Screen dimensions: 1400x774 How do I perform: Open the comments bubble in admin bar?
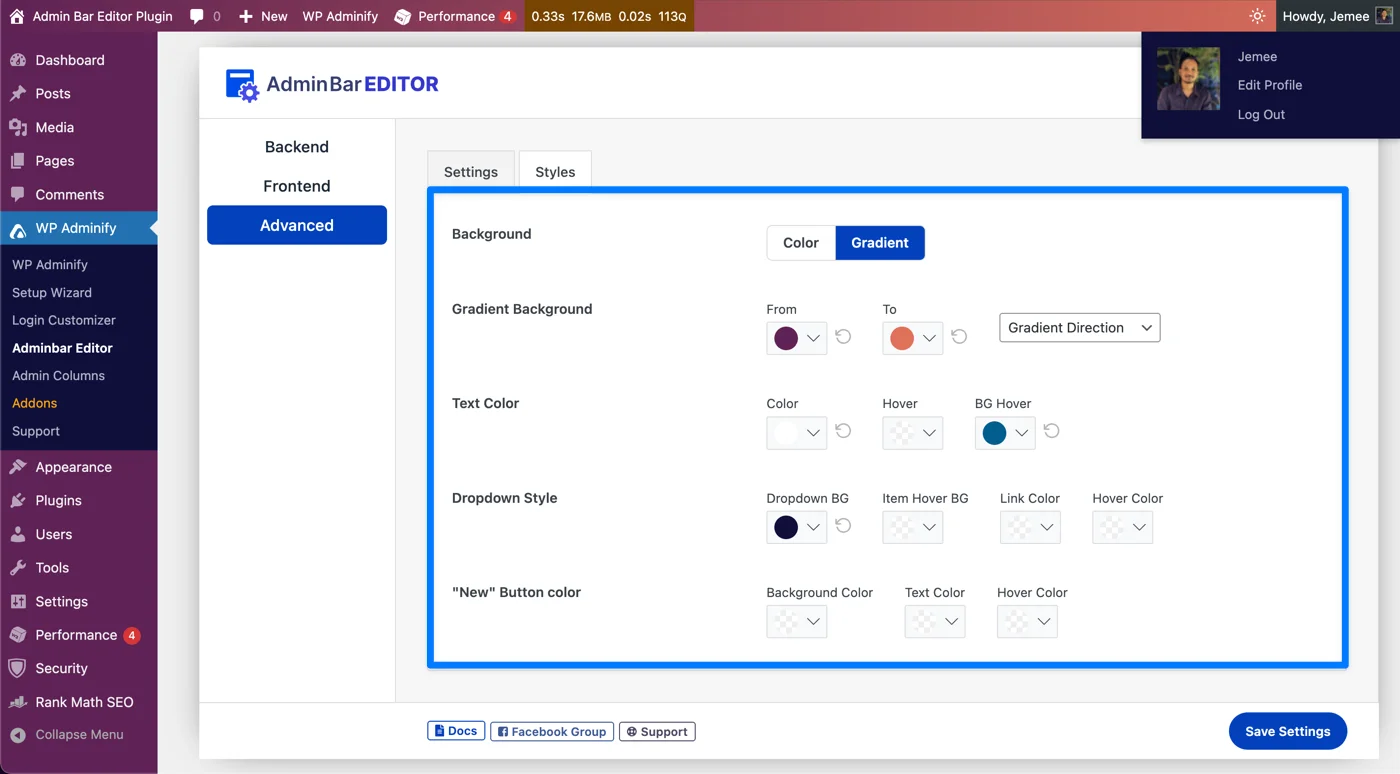(x=197, y=16)
